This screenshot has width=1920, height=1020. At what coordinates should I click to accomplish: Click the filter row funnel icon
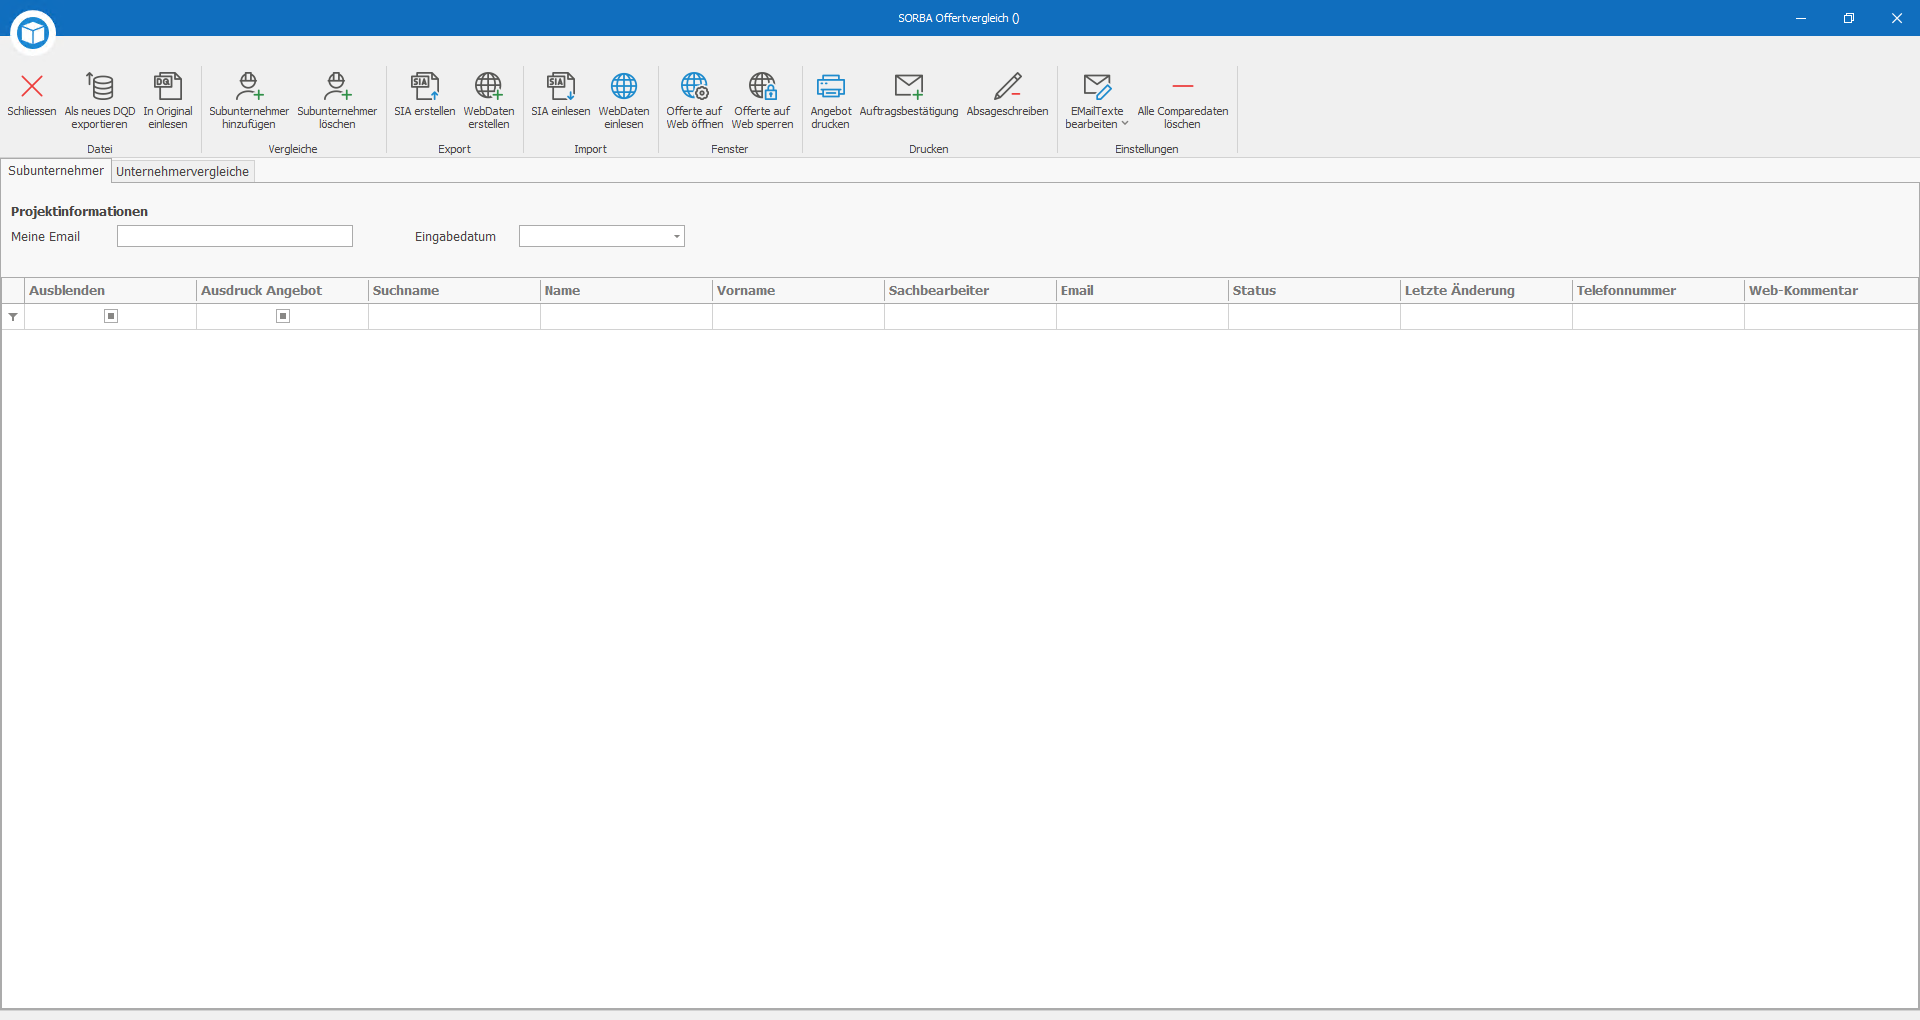click(x=13, y=317)
